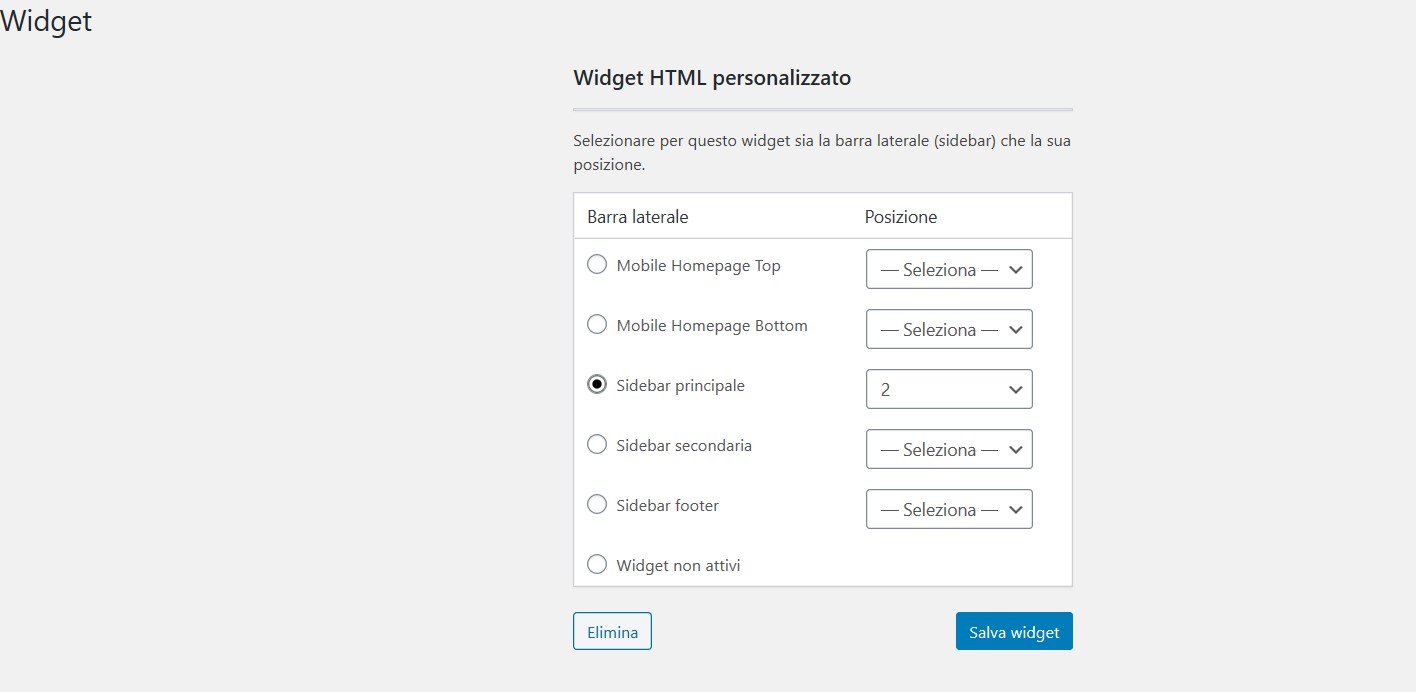1416x692 pixels.
Task: Open position dropdown for Sidebar footer
Action: [x=948, y=510]
